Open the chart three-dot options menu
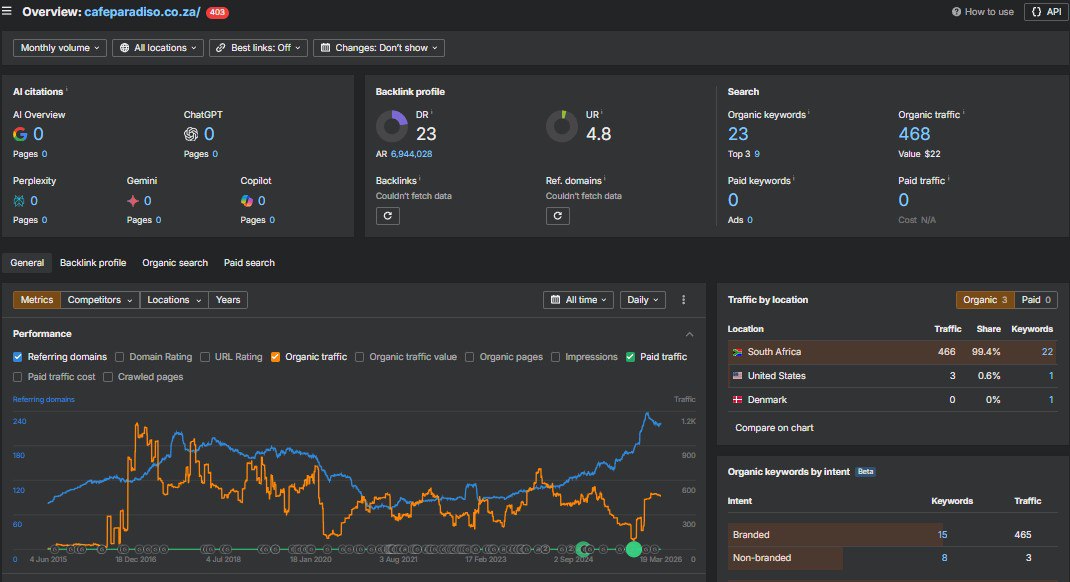 click(683, 300)
